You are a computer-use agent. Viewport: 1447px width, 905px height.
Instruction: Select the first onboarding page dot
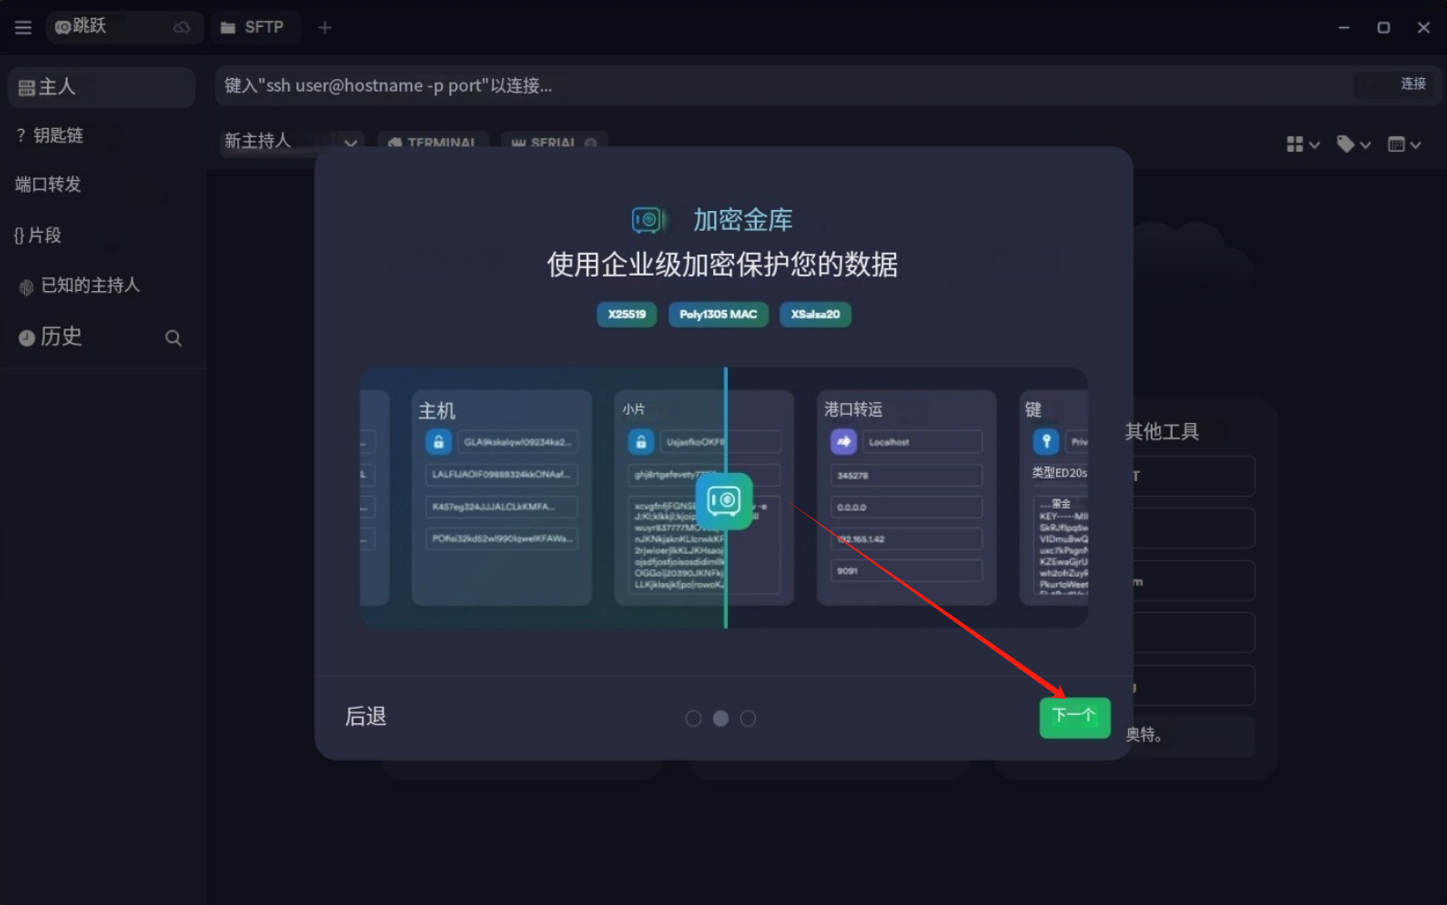pos(693,718)
